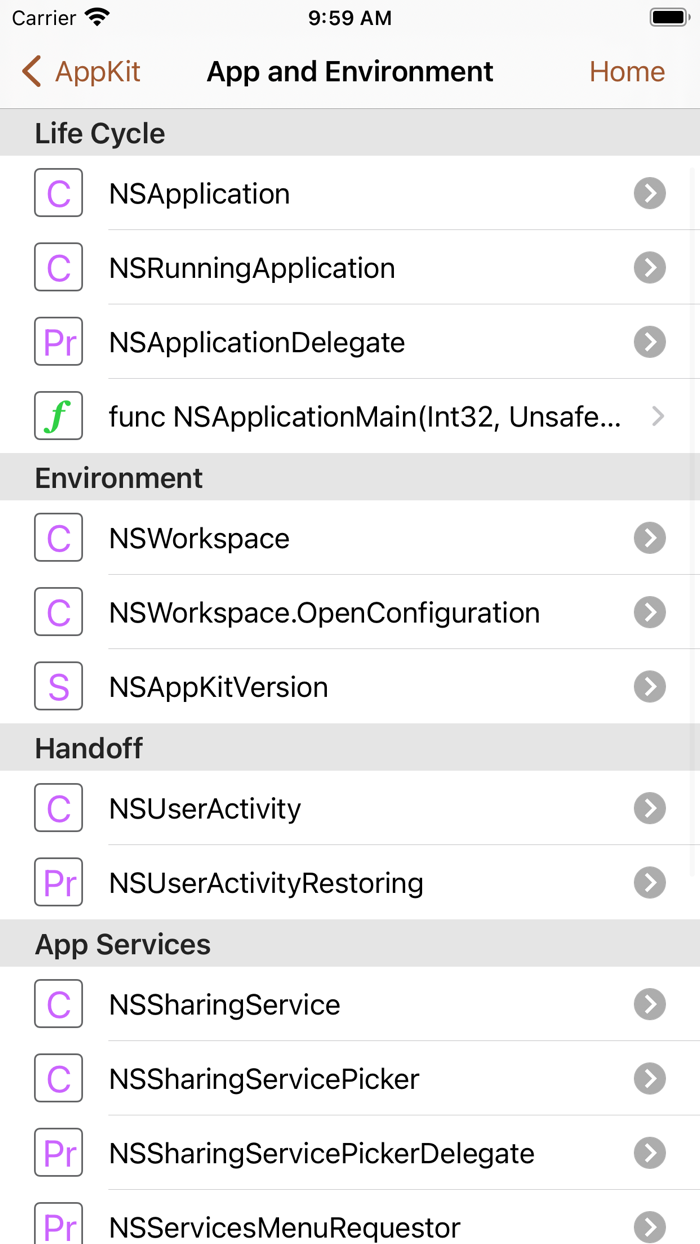Tap the App Services section header
This screenshot has width=700, height=1244.
123,945
